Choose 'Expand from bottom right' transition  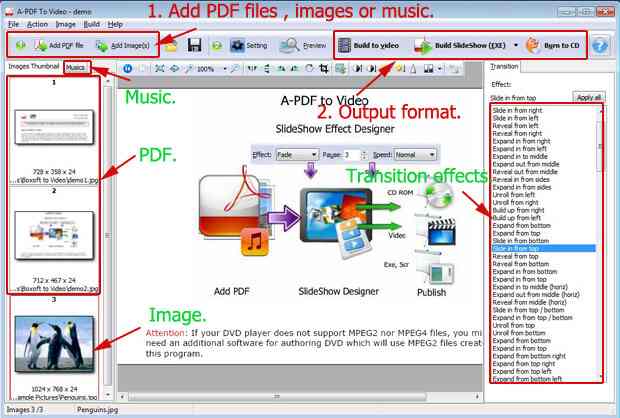click(x=529, y=356)
